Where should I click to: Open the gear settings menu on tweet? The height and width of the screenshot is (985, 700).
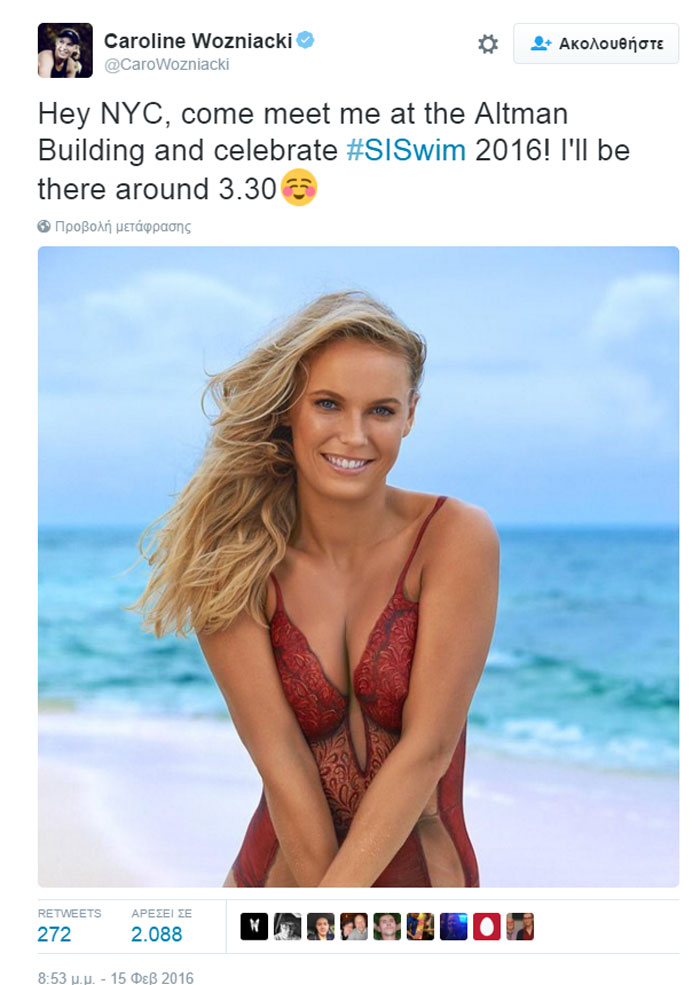tap(488, 44)
